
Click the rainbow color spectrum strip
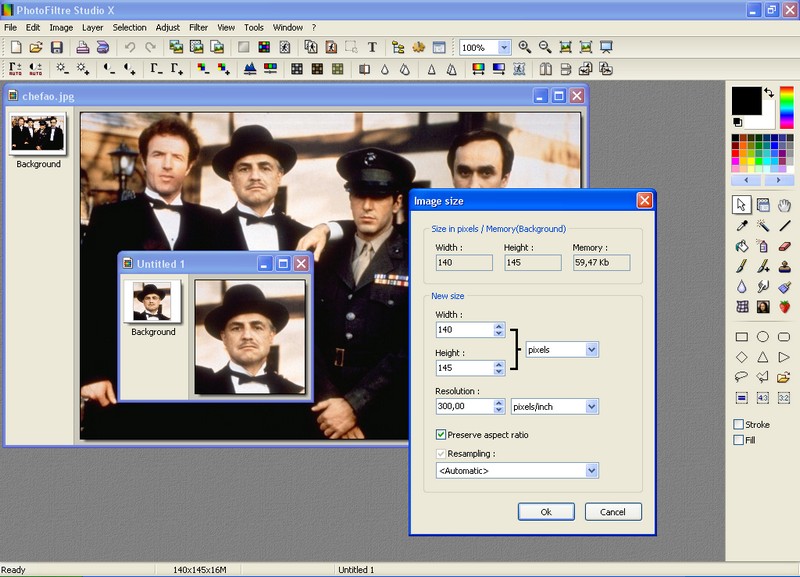click(786, 108)
